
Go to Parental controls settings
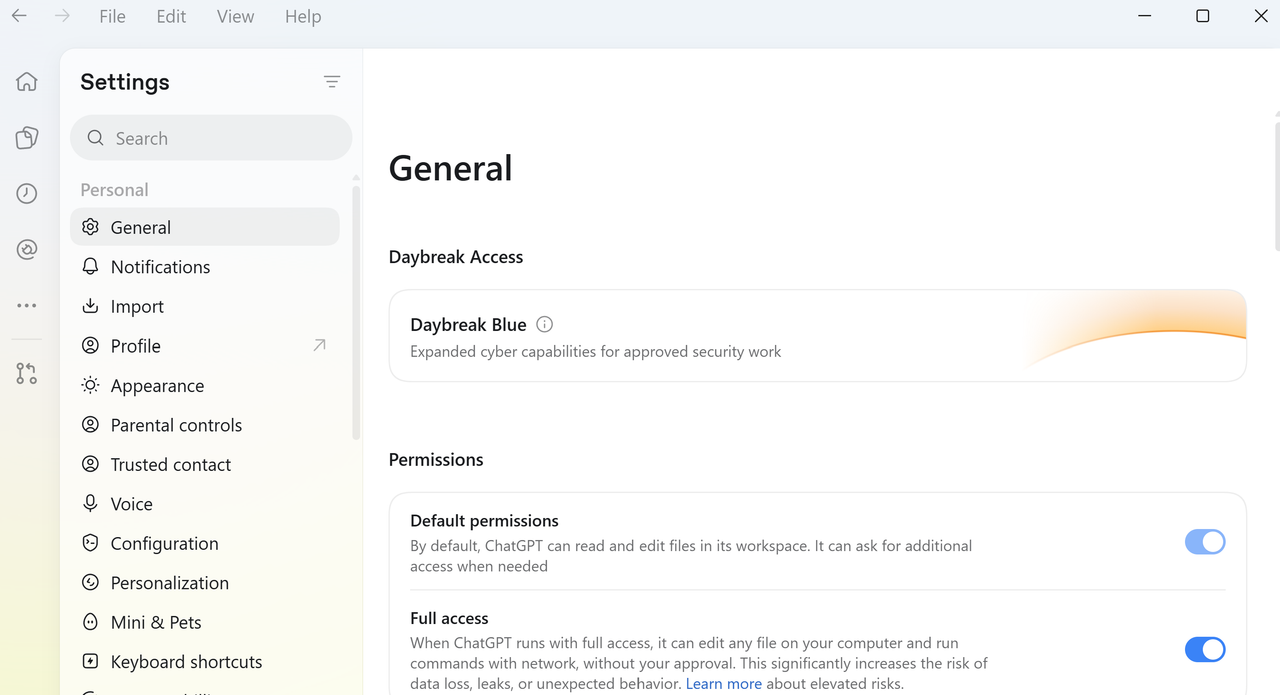click(205, 425)
